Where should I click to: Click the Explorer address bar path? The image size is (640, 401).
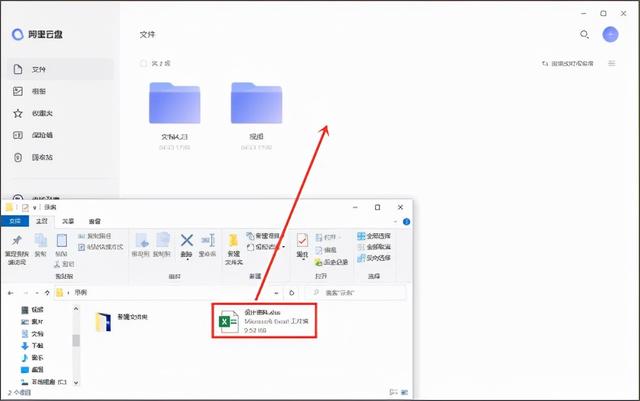pyautogui.click(x=163, y=292)
